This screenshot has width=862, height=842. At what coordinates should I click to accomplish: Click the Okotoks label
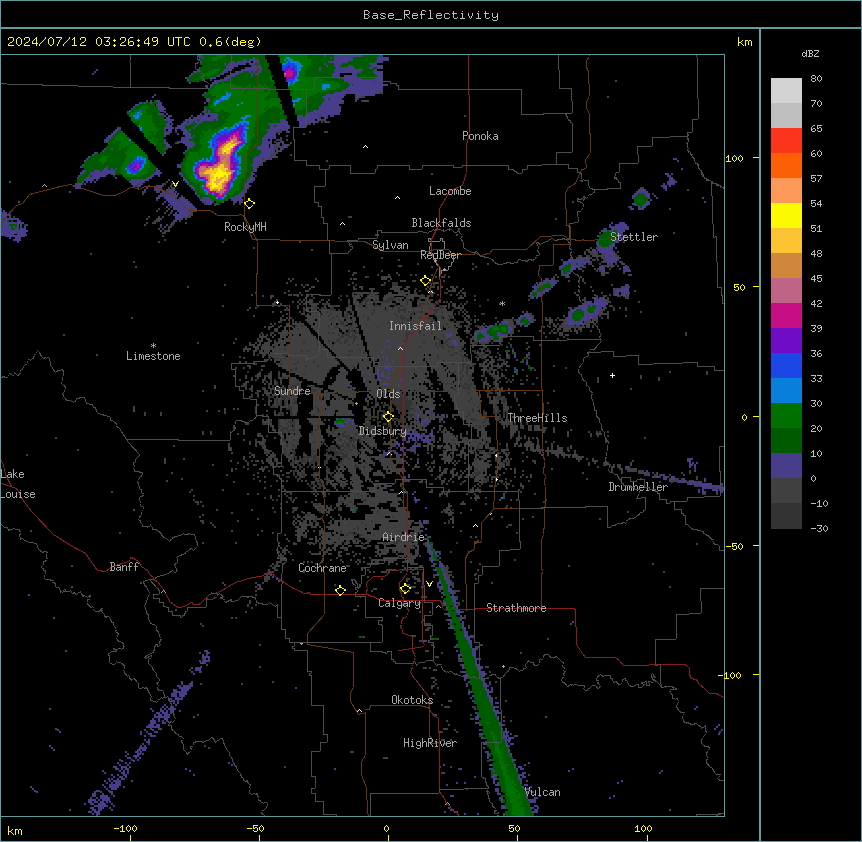click(x=412, y=700)
